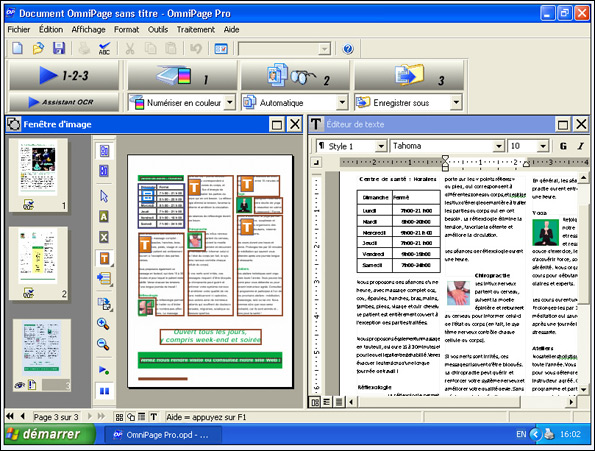The height and width of the screenshot is (451, 595).
Task: Open the font size 10 dropdown
Action: click(x=543, y=146)
